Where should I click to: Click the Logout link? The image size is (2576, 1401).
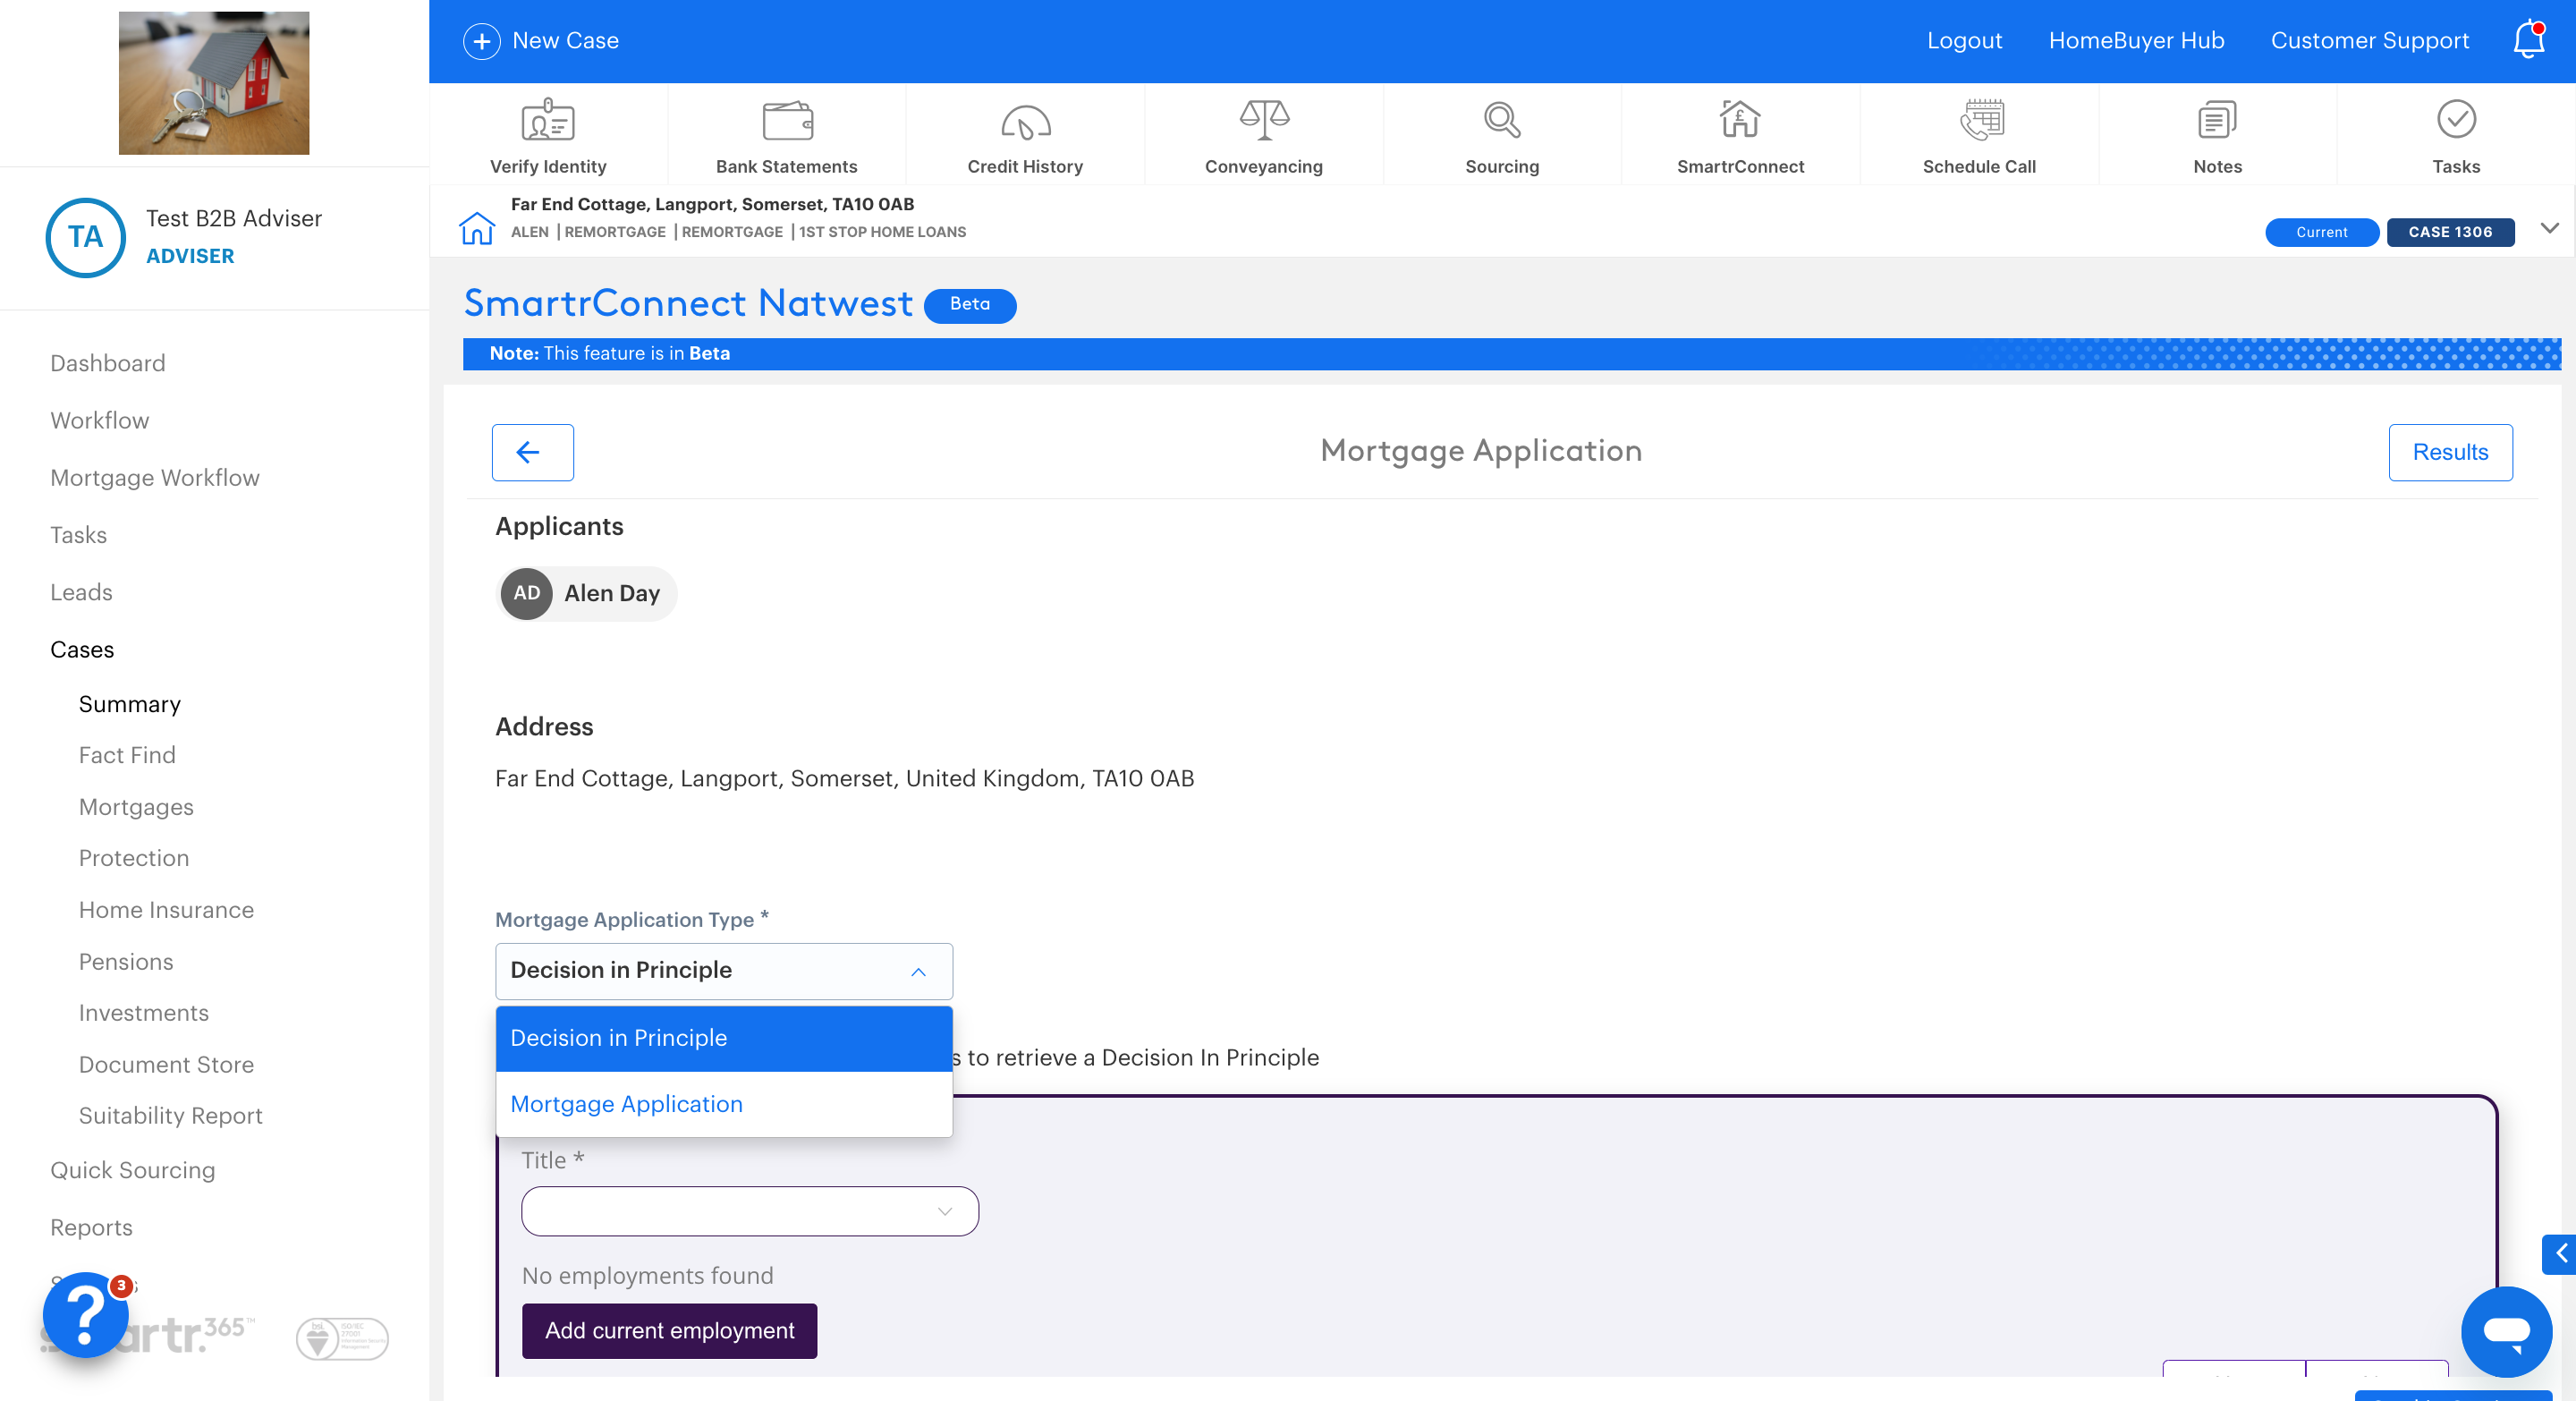click(1964, 41)
